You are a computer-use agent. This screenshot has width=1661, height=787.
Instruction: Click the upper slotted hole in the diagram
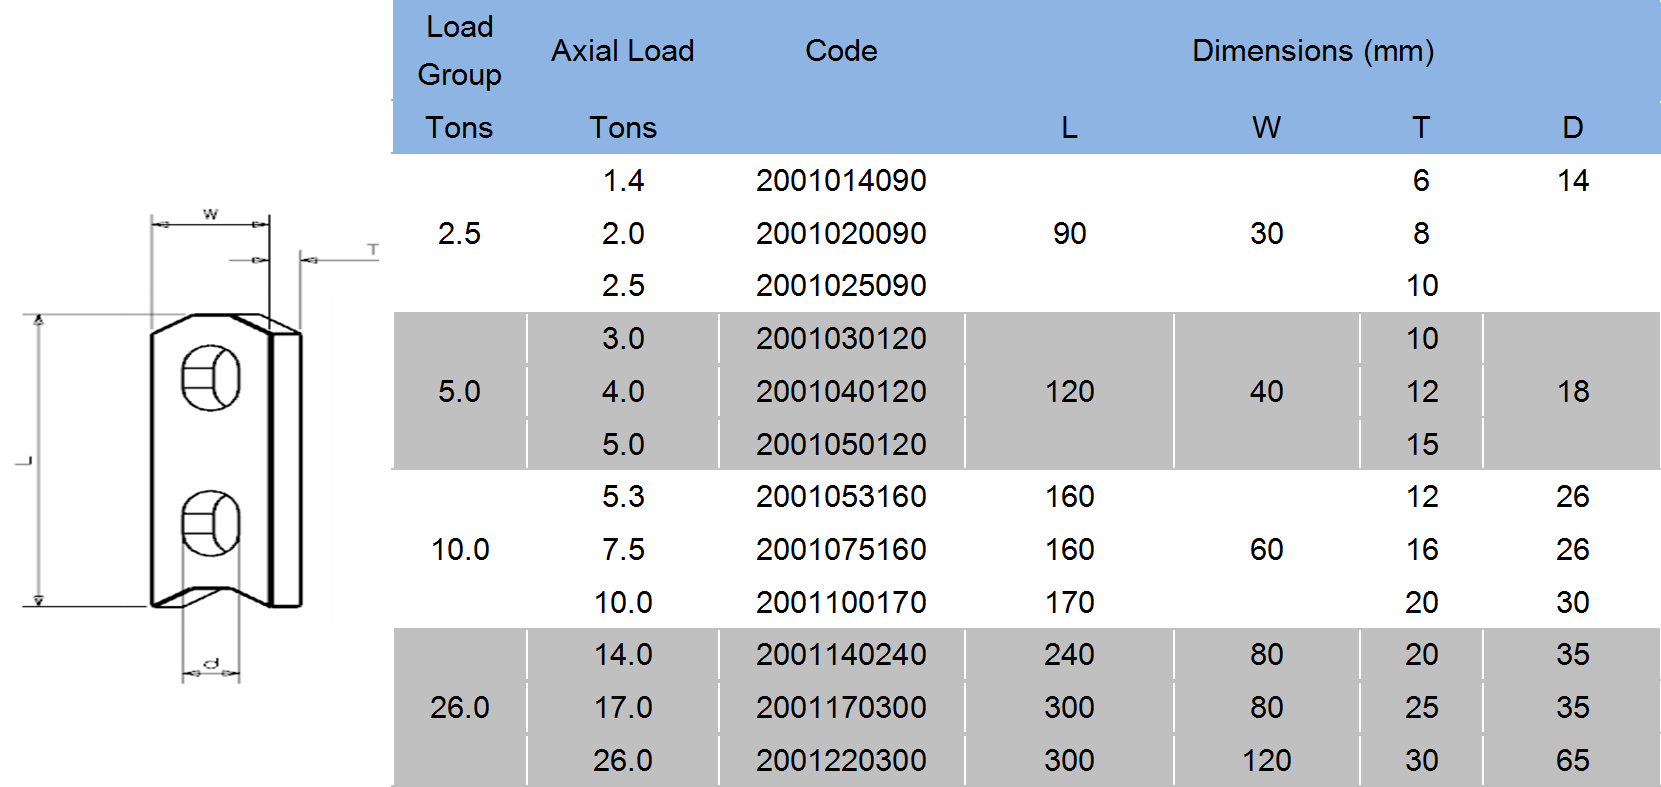click(211, 378)
